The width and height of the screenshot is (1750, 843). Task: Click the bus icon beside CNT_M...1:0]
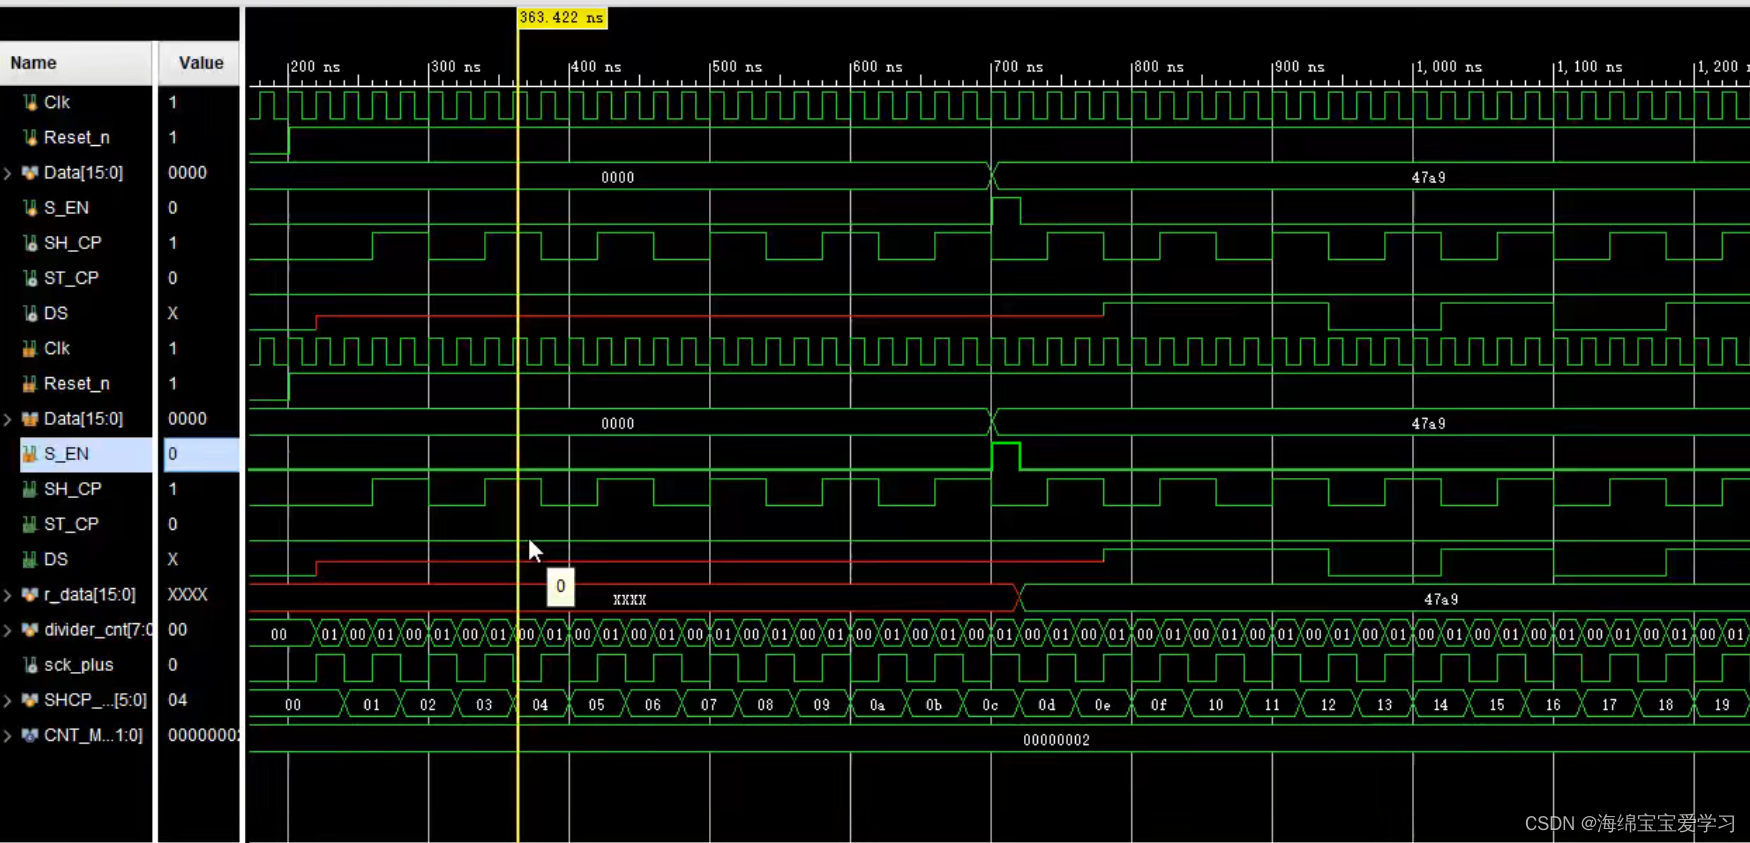pyautogui.click(x=30, y=735)
